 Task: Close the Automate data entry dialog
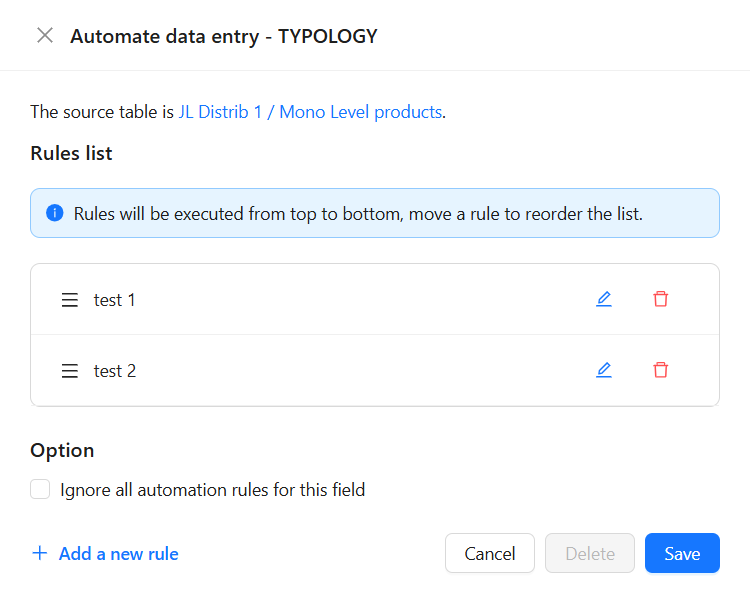pyautogui.click(x=45, y=36)
